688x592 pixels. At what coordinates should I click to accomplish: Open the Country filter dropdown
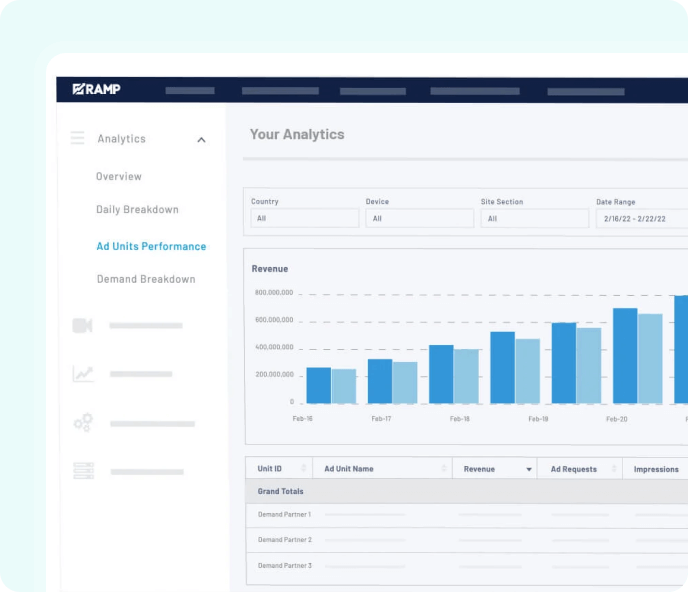pos(305,218)
